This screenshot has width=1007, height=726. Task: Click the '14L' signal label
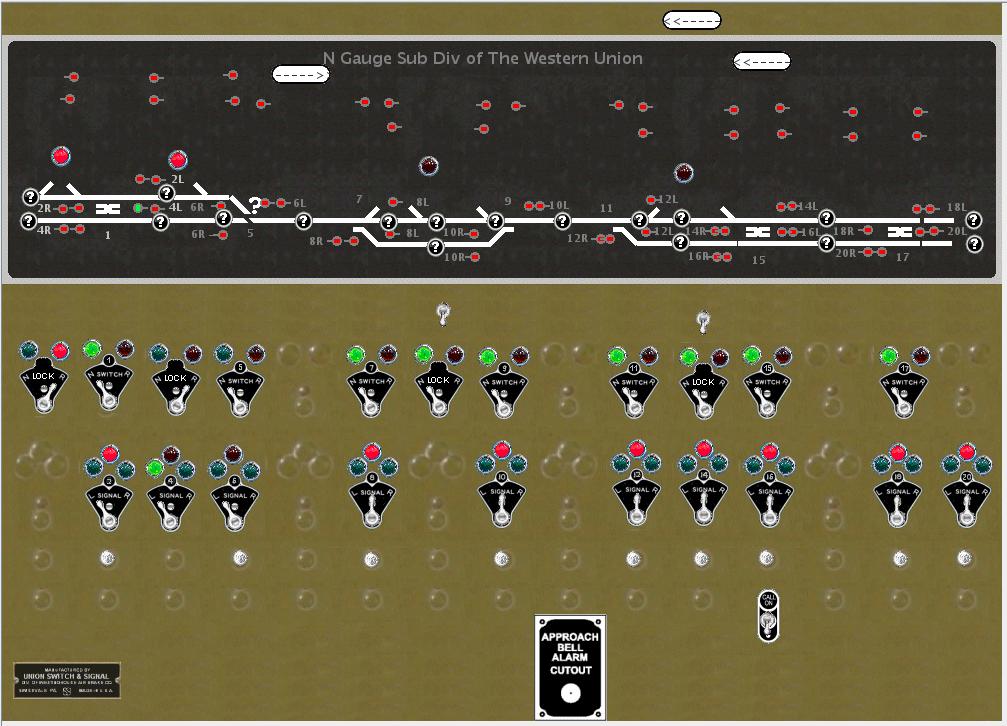point(808,206)
